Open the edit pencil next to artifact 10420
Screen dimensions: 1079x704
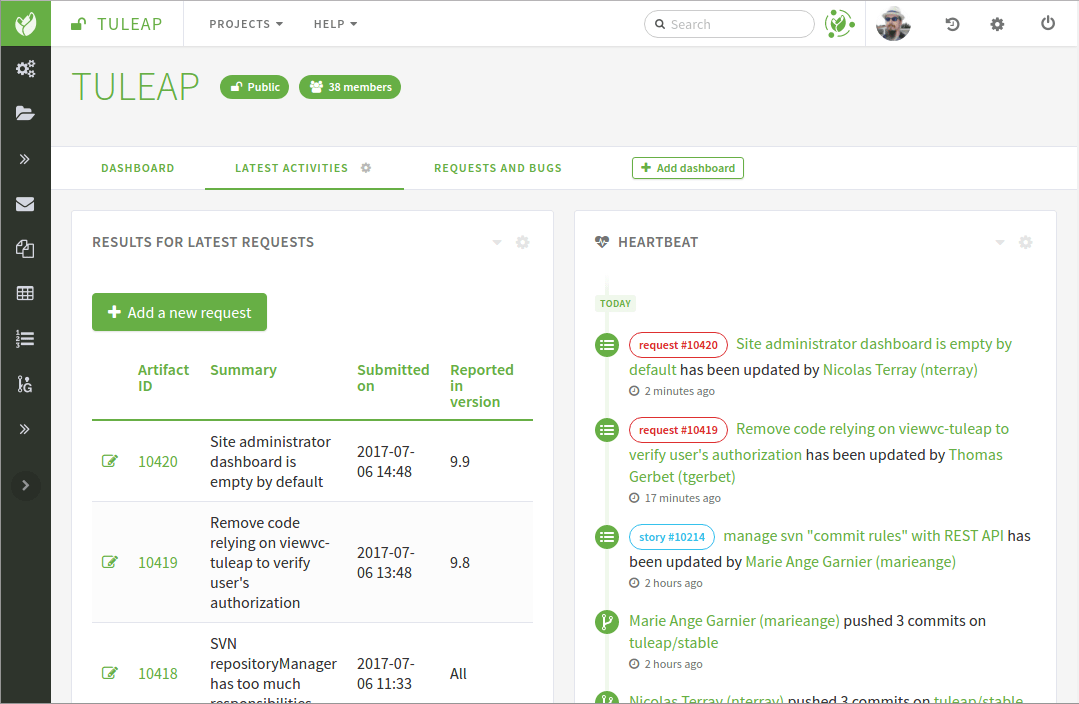[110, 461]
